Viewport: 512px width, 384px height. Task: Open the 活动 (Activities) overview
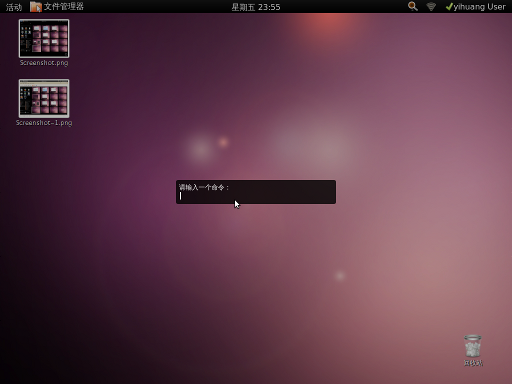14,7
